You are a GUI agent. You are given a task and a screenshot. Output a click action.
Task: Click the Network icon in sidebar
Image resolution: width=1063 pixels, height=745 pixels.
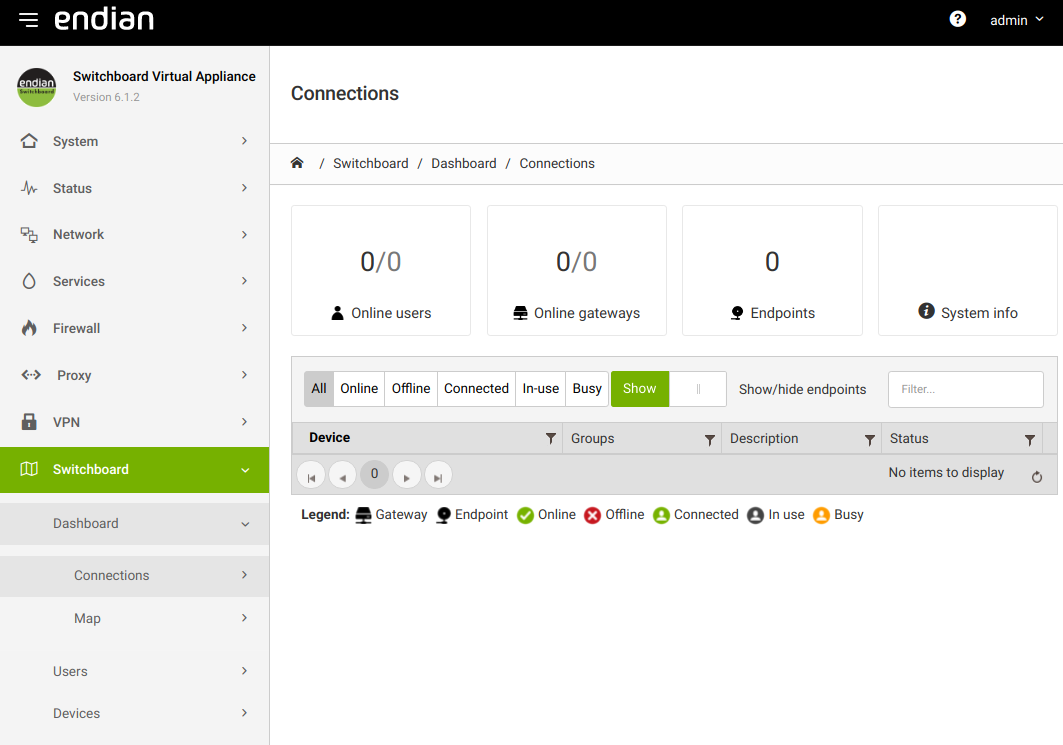pyautogui.click(x=29, y=235)
